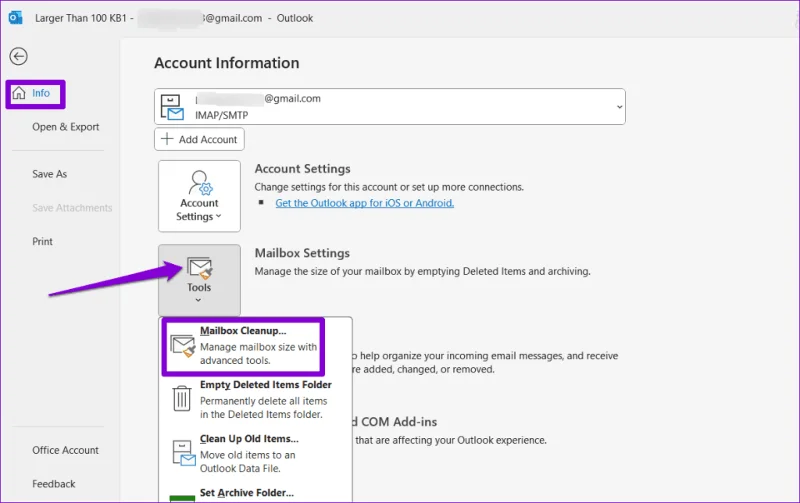Click the window title 'Larger Than 100 KB1'
Image resolution: width=800 pixels, height=503 pixels.
81,18
